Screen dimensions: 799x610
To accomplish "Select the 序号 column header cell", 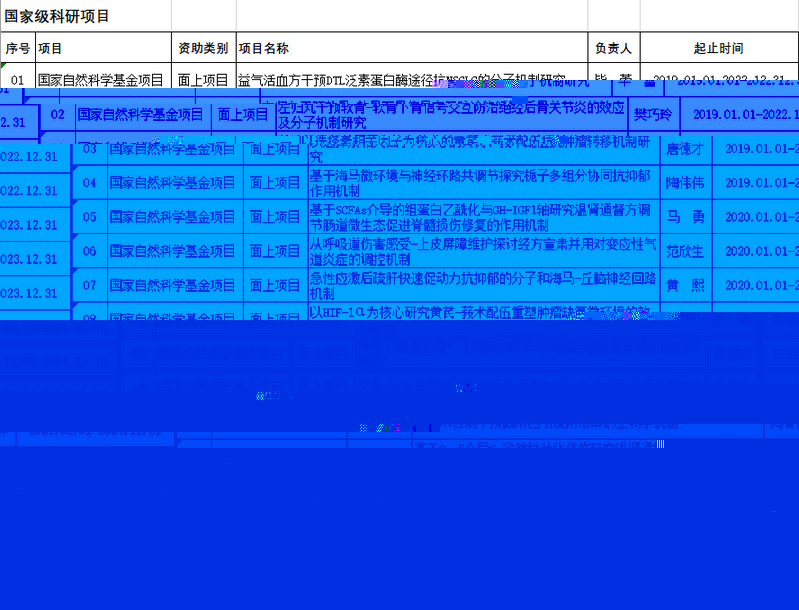I will 17,48.
